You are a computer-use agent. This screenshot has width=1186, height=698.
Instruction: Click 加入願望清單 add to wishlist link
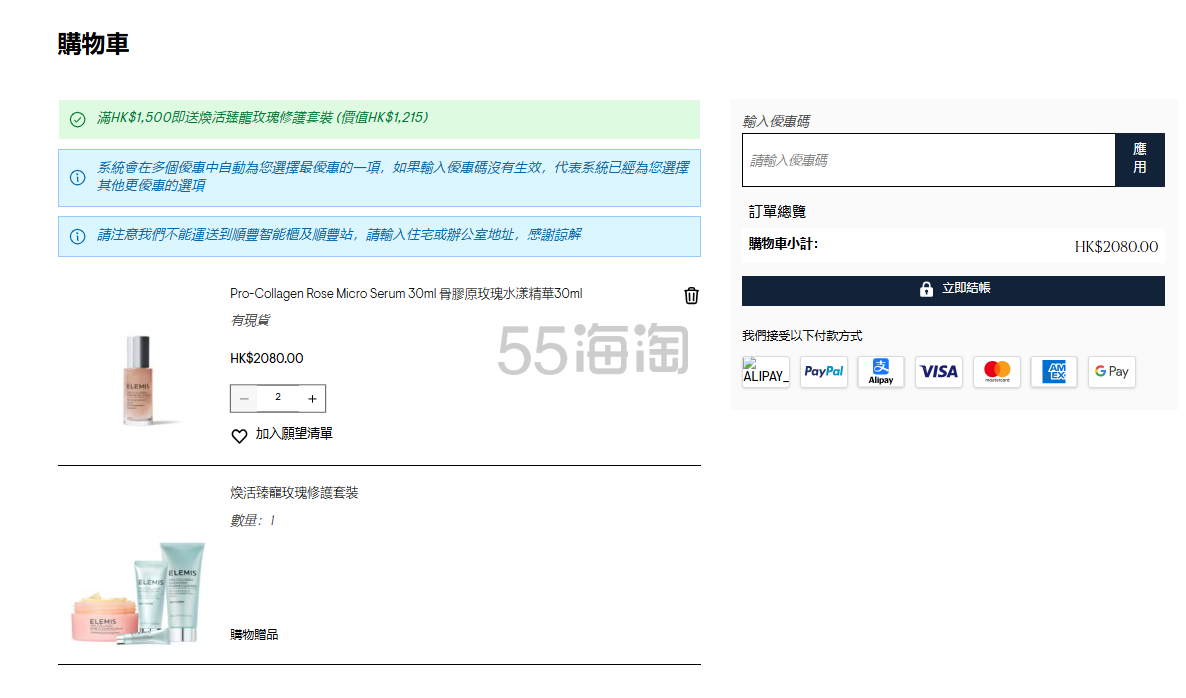point(294,434)
